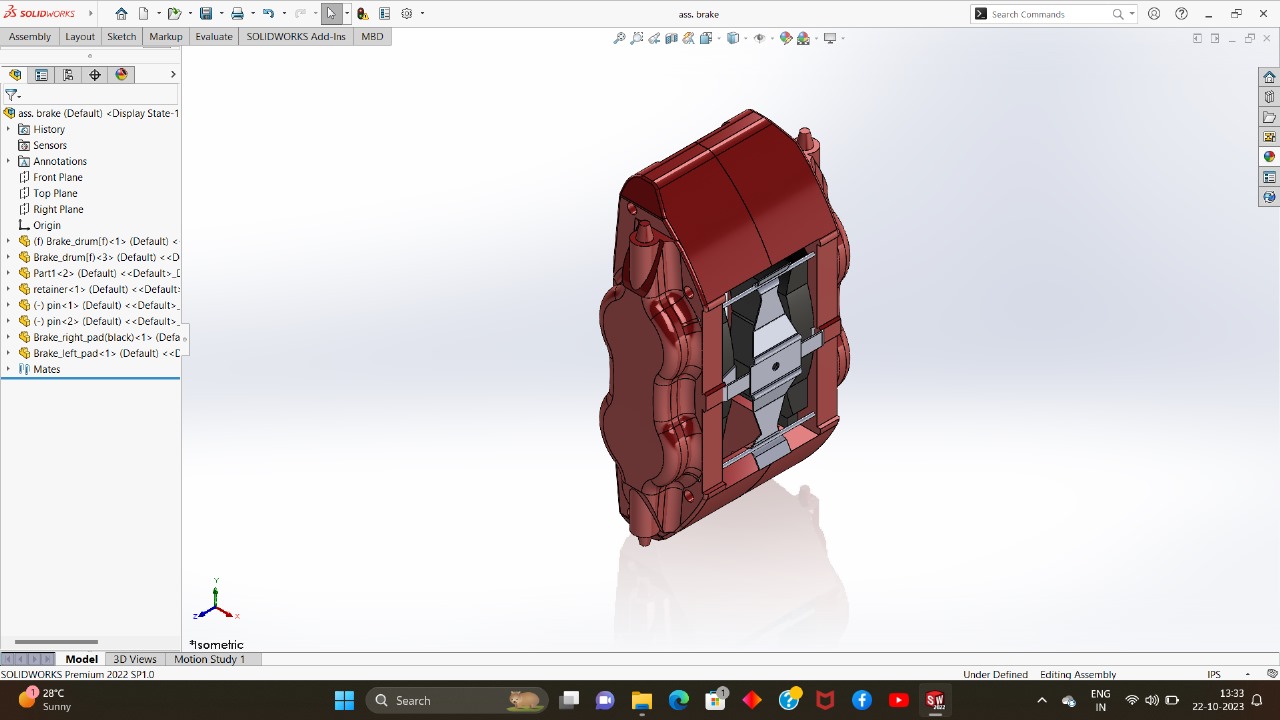1280x720 pixels.
Task: Click the Previous View icon
Action: tap(654, 38)
